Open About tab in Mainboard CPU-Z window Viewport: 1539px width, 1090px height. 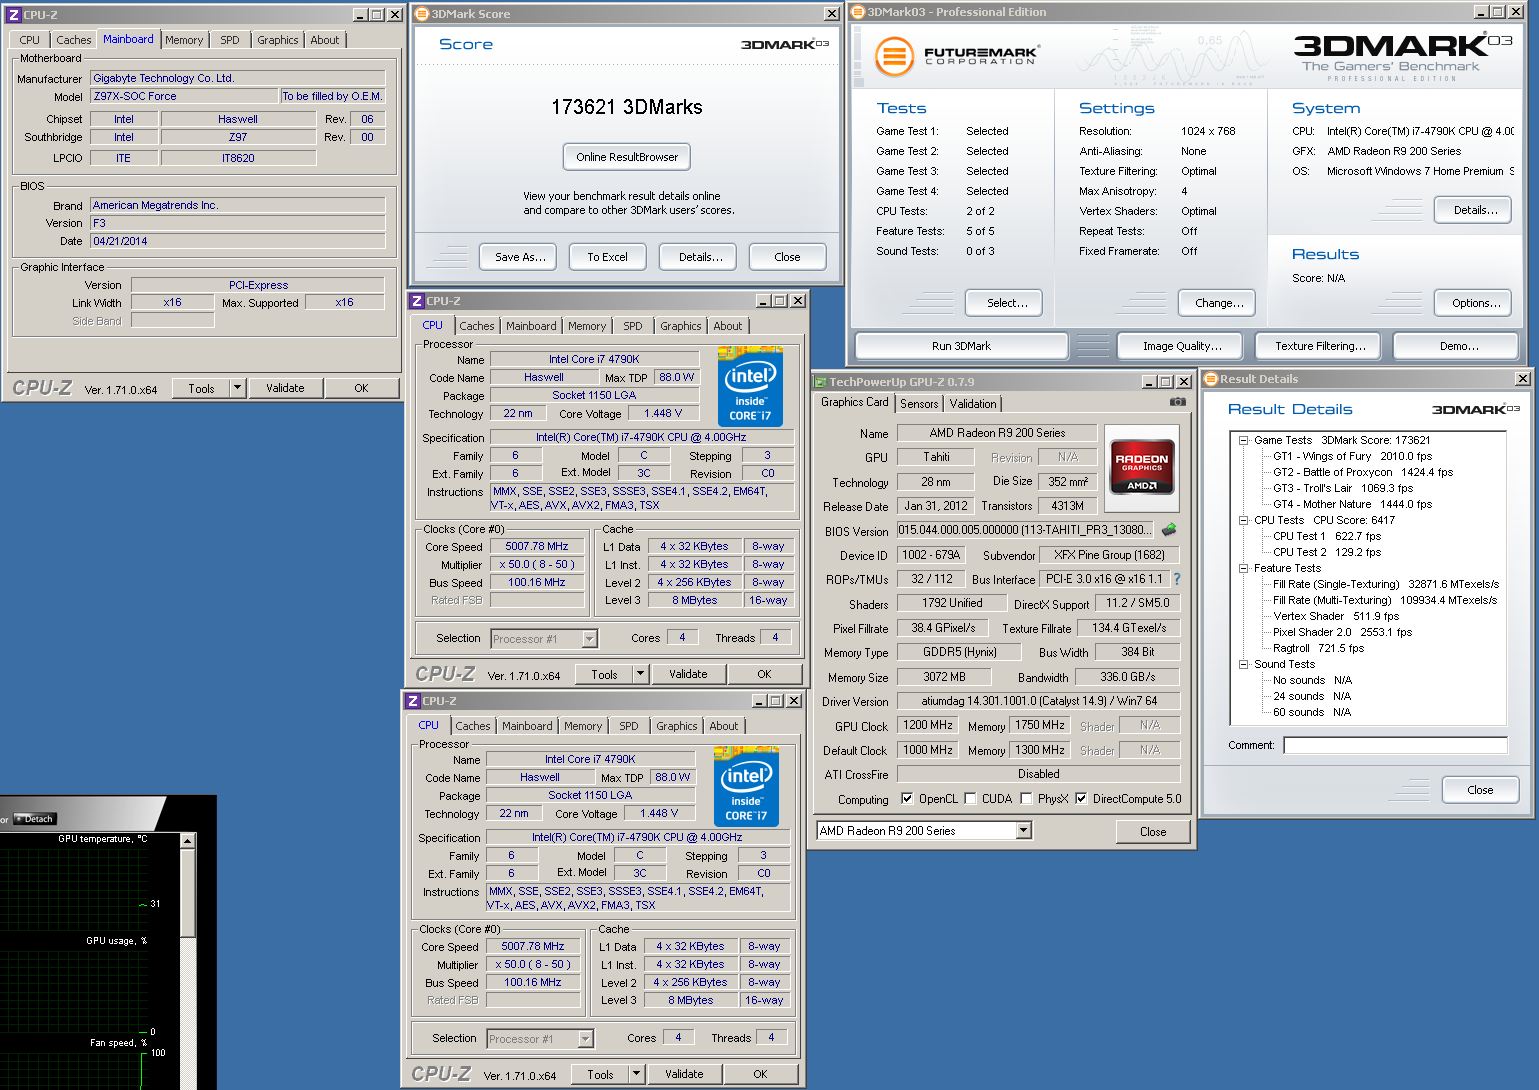325,40
